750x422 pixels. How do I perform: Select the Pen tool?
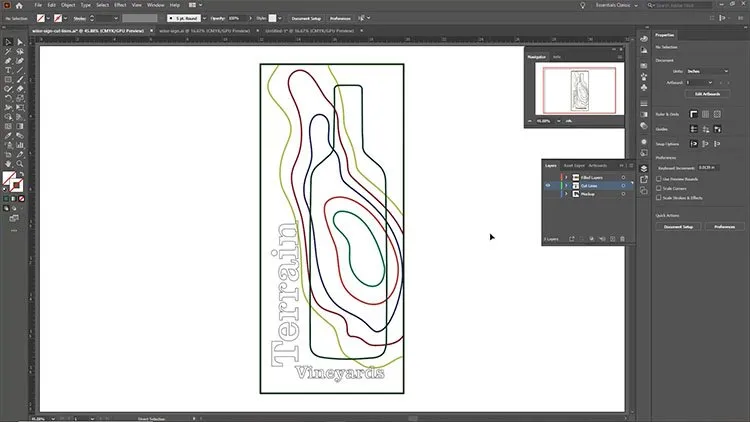[x=8, y=61]
